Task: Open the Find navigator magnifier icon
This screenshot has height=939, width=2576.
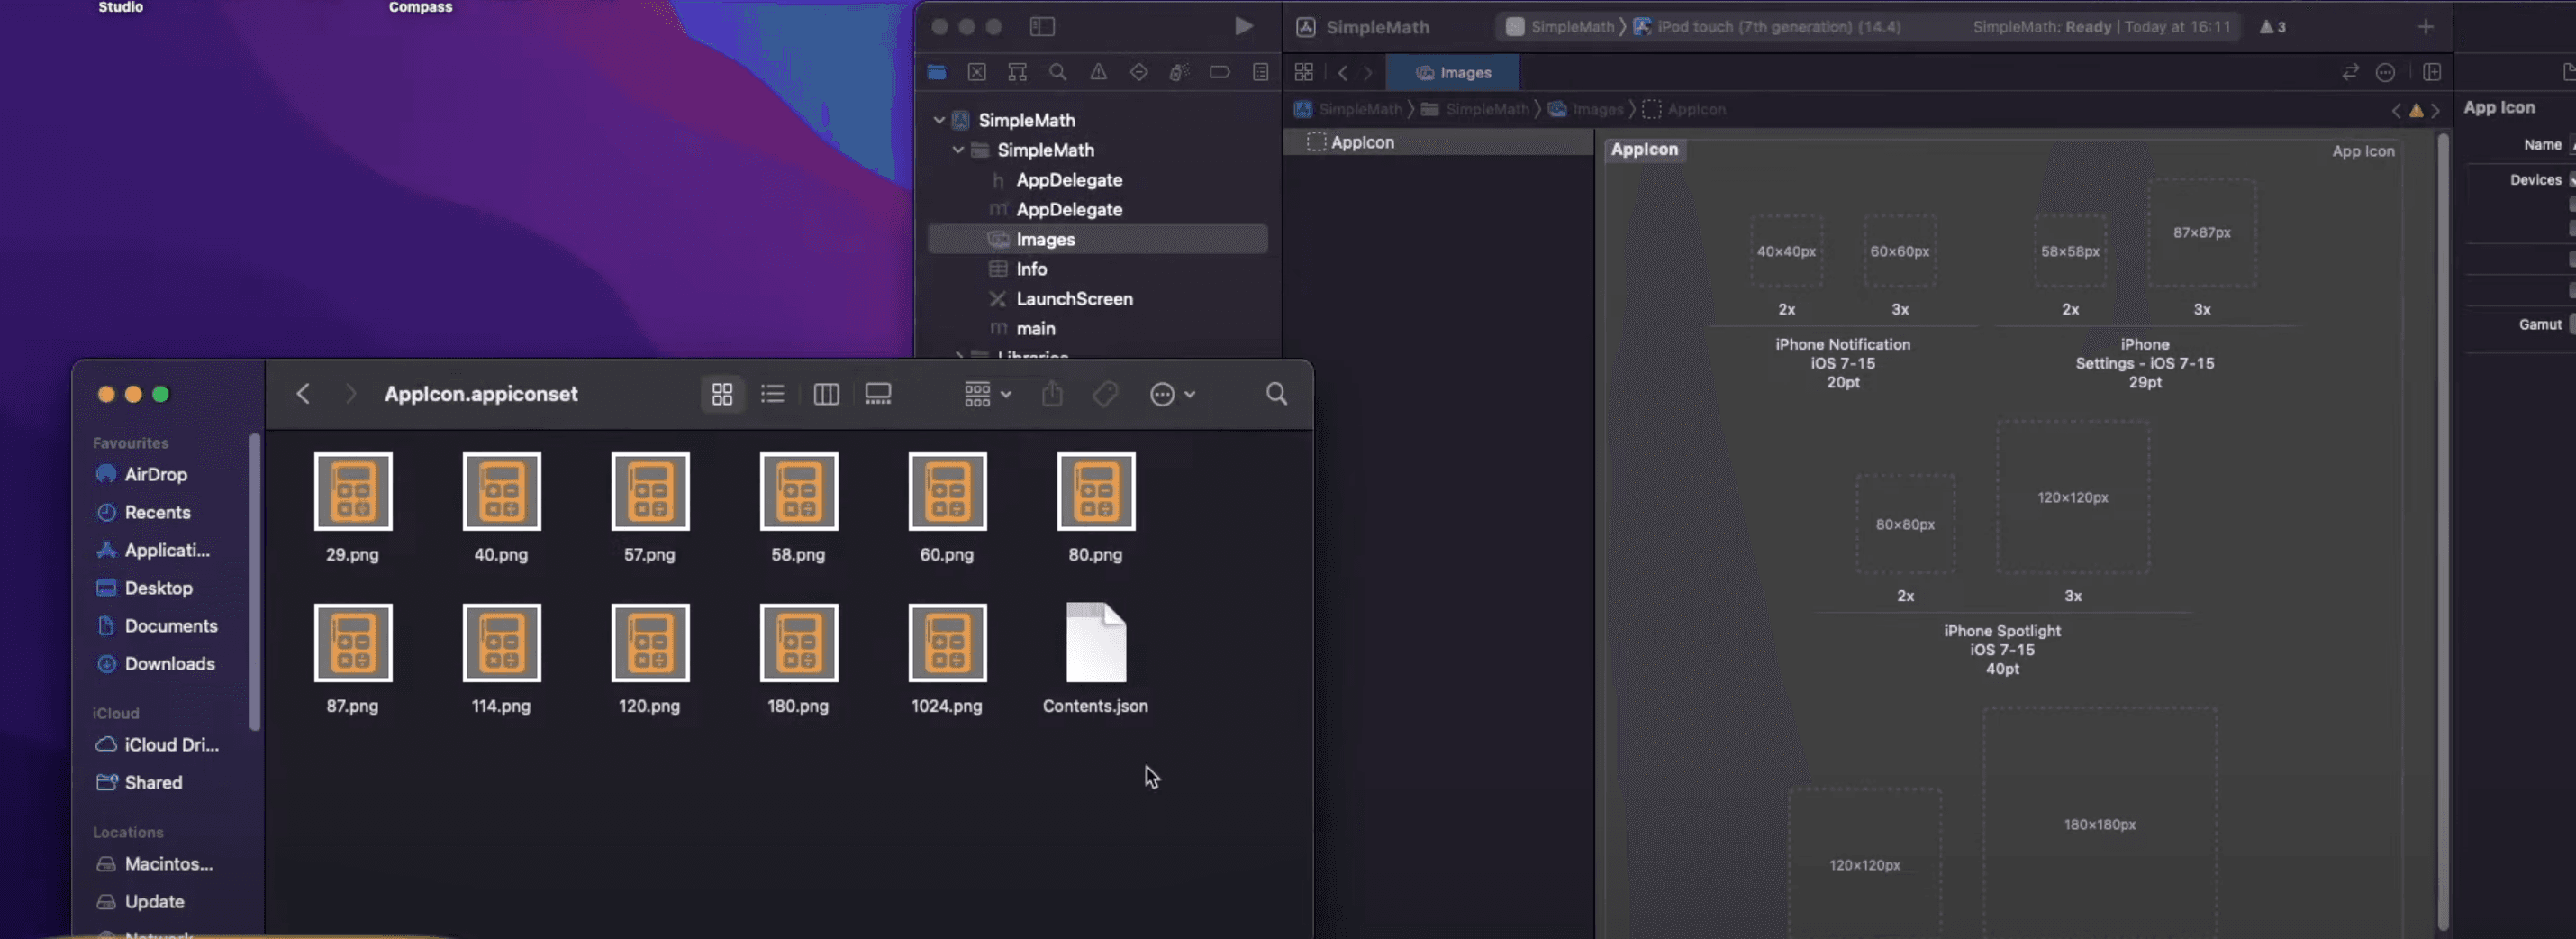Action: click(x=1057, y=72)
